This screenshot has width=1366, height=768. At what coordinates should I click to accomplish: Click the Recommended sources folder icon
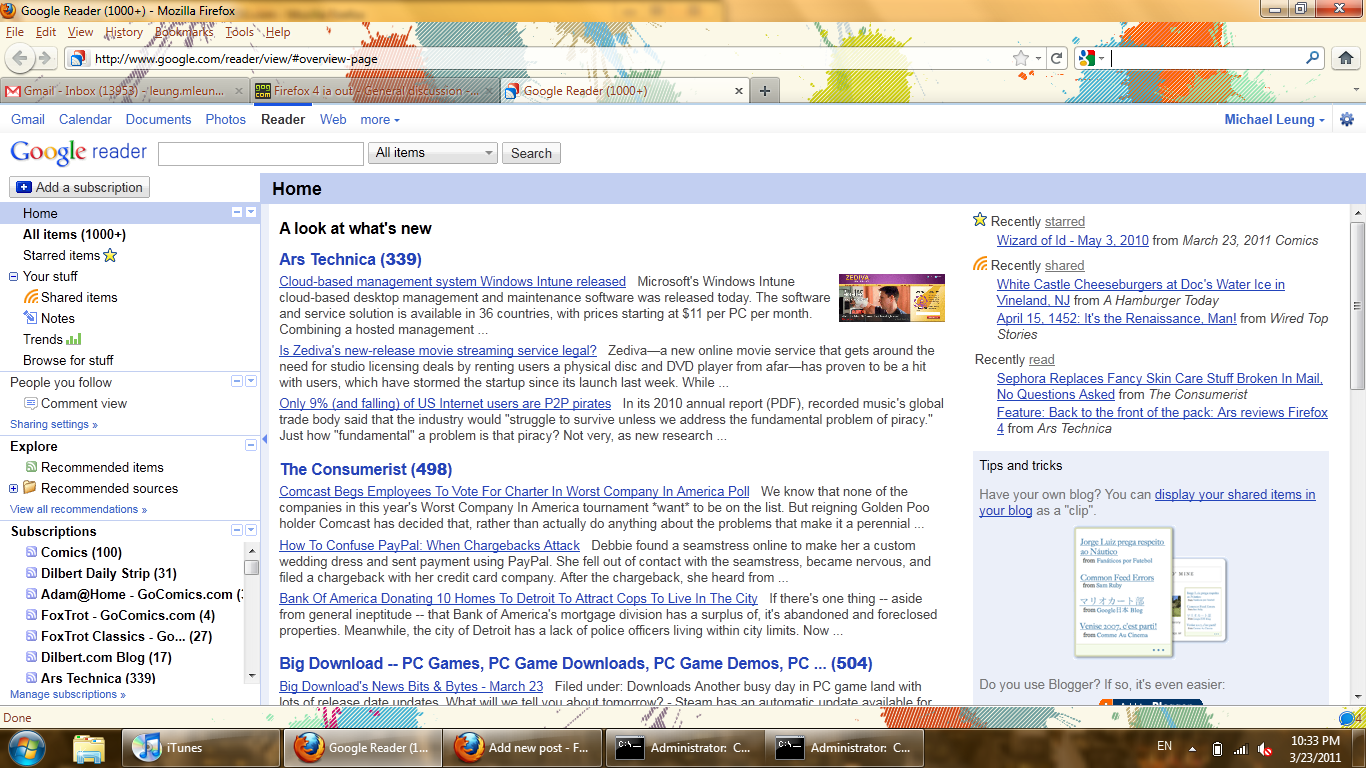[x=30, y=488]
